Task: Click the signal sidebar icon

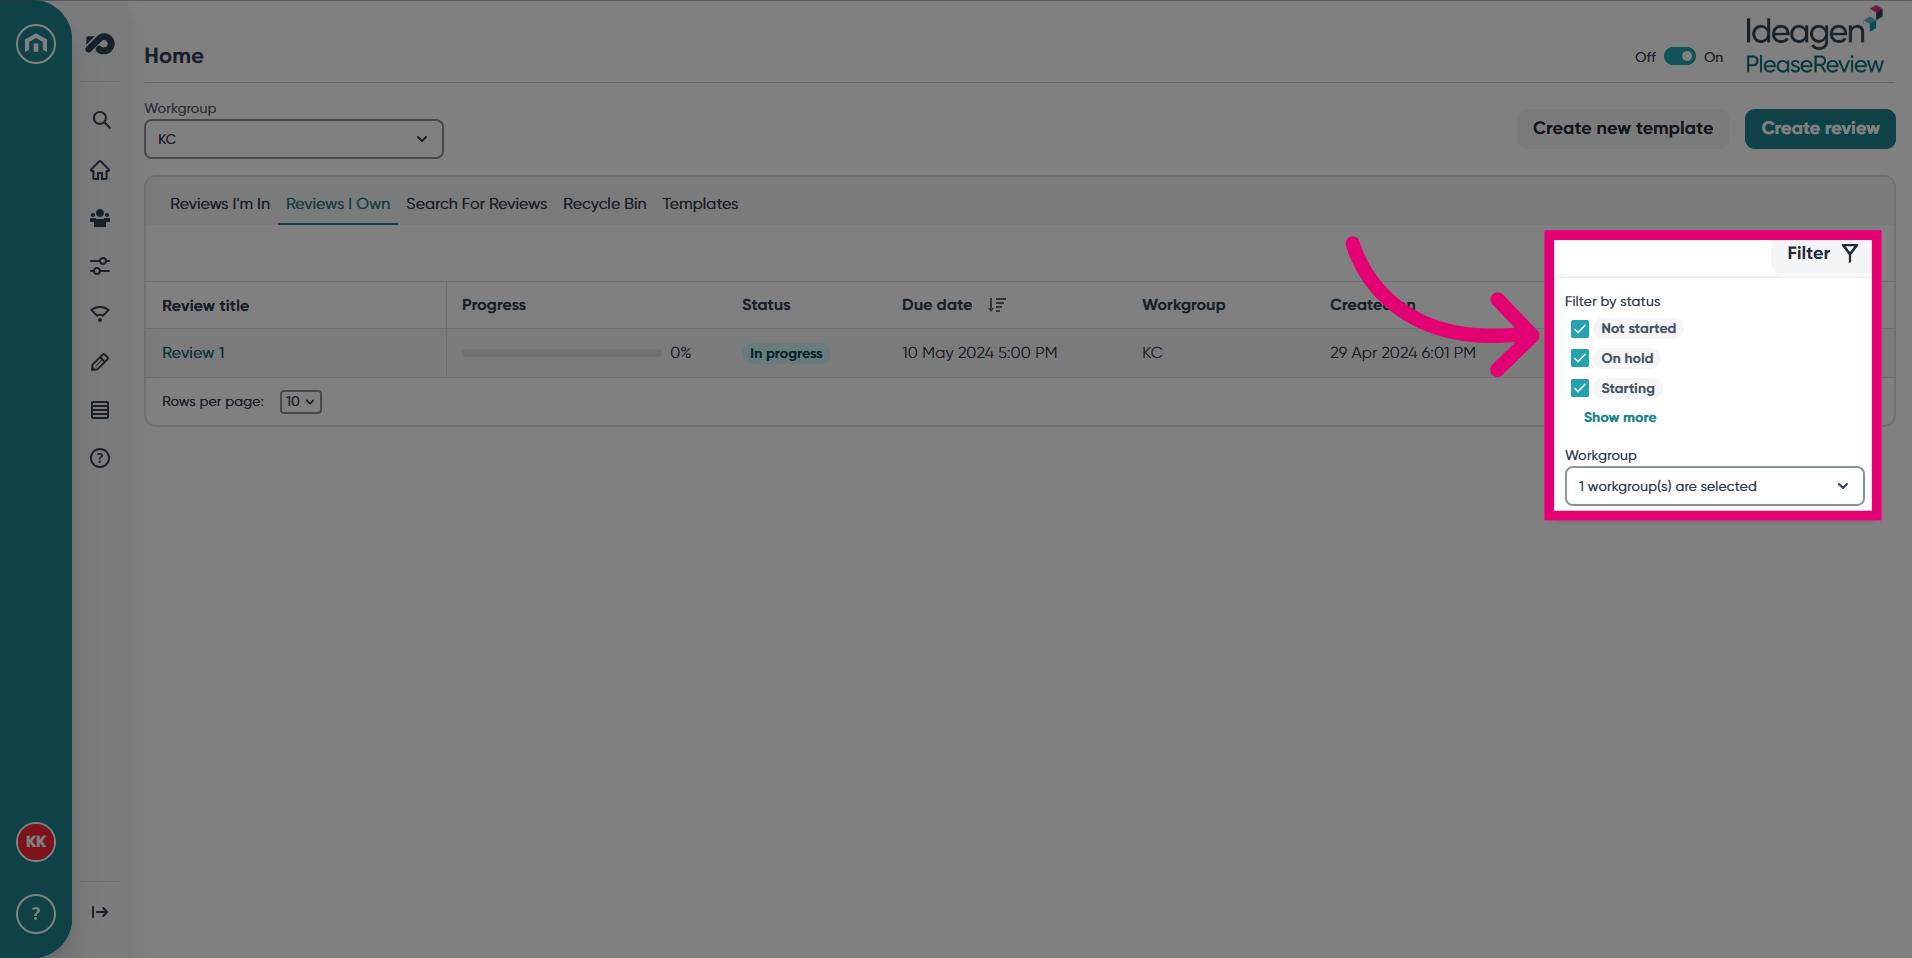Action: click(100, 314)
